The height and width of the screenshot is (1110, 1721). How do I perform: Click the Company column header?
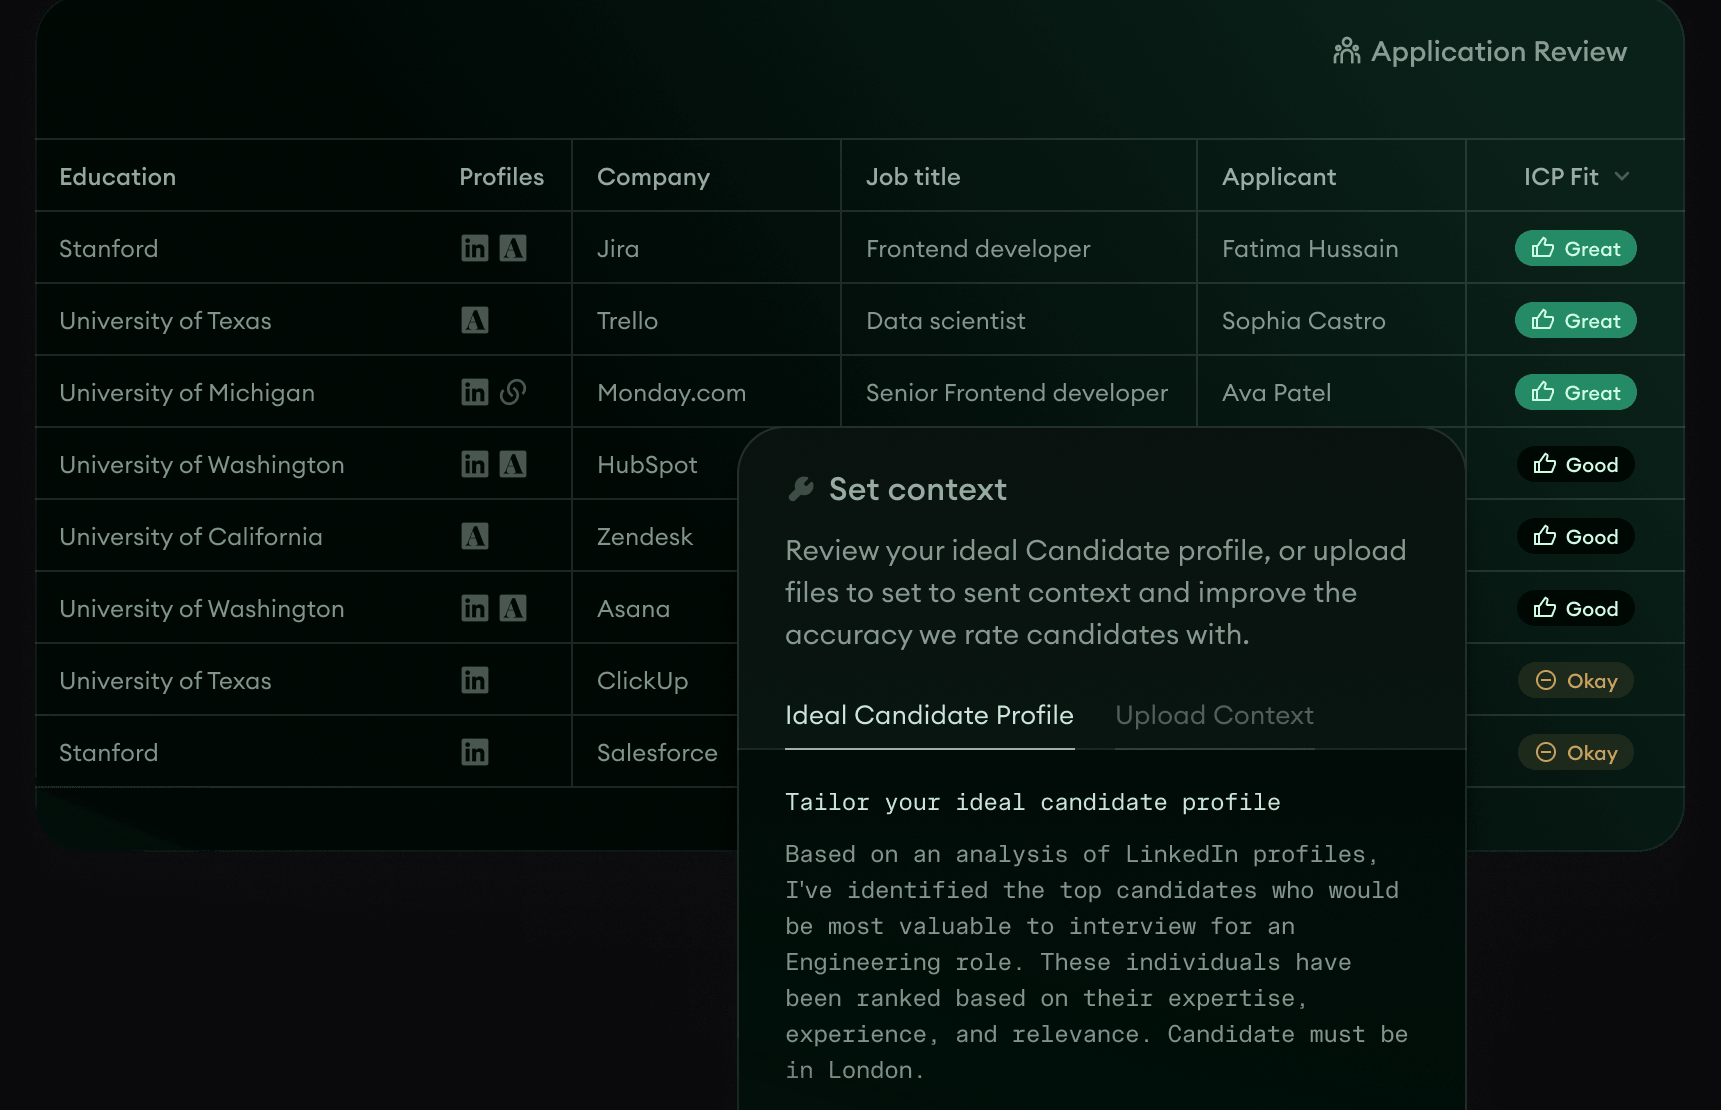653,177
